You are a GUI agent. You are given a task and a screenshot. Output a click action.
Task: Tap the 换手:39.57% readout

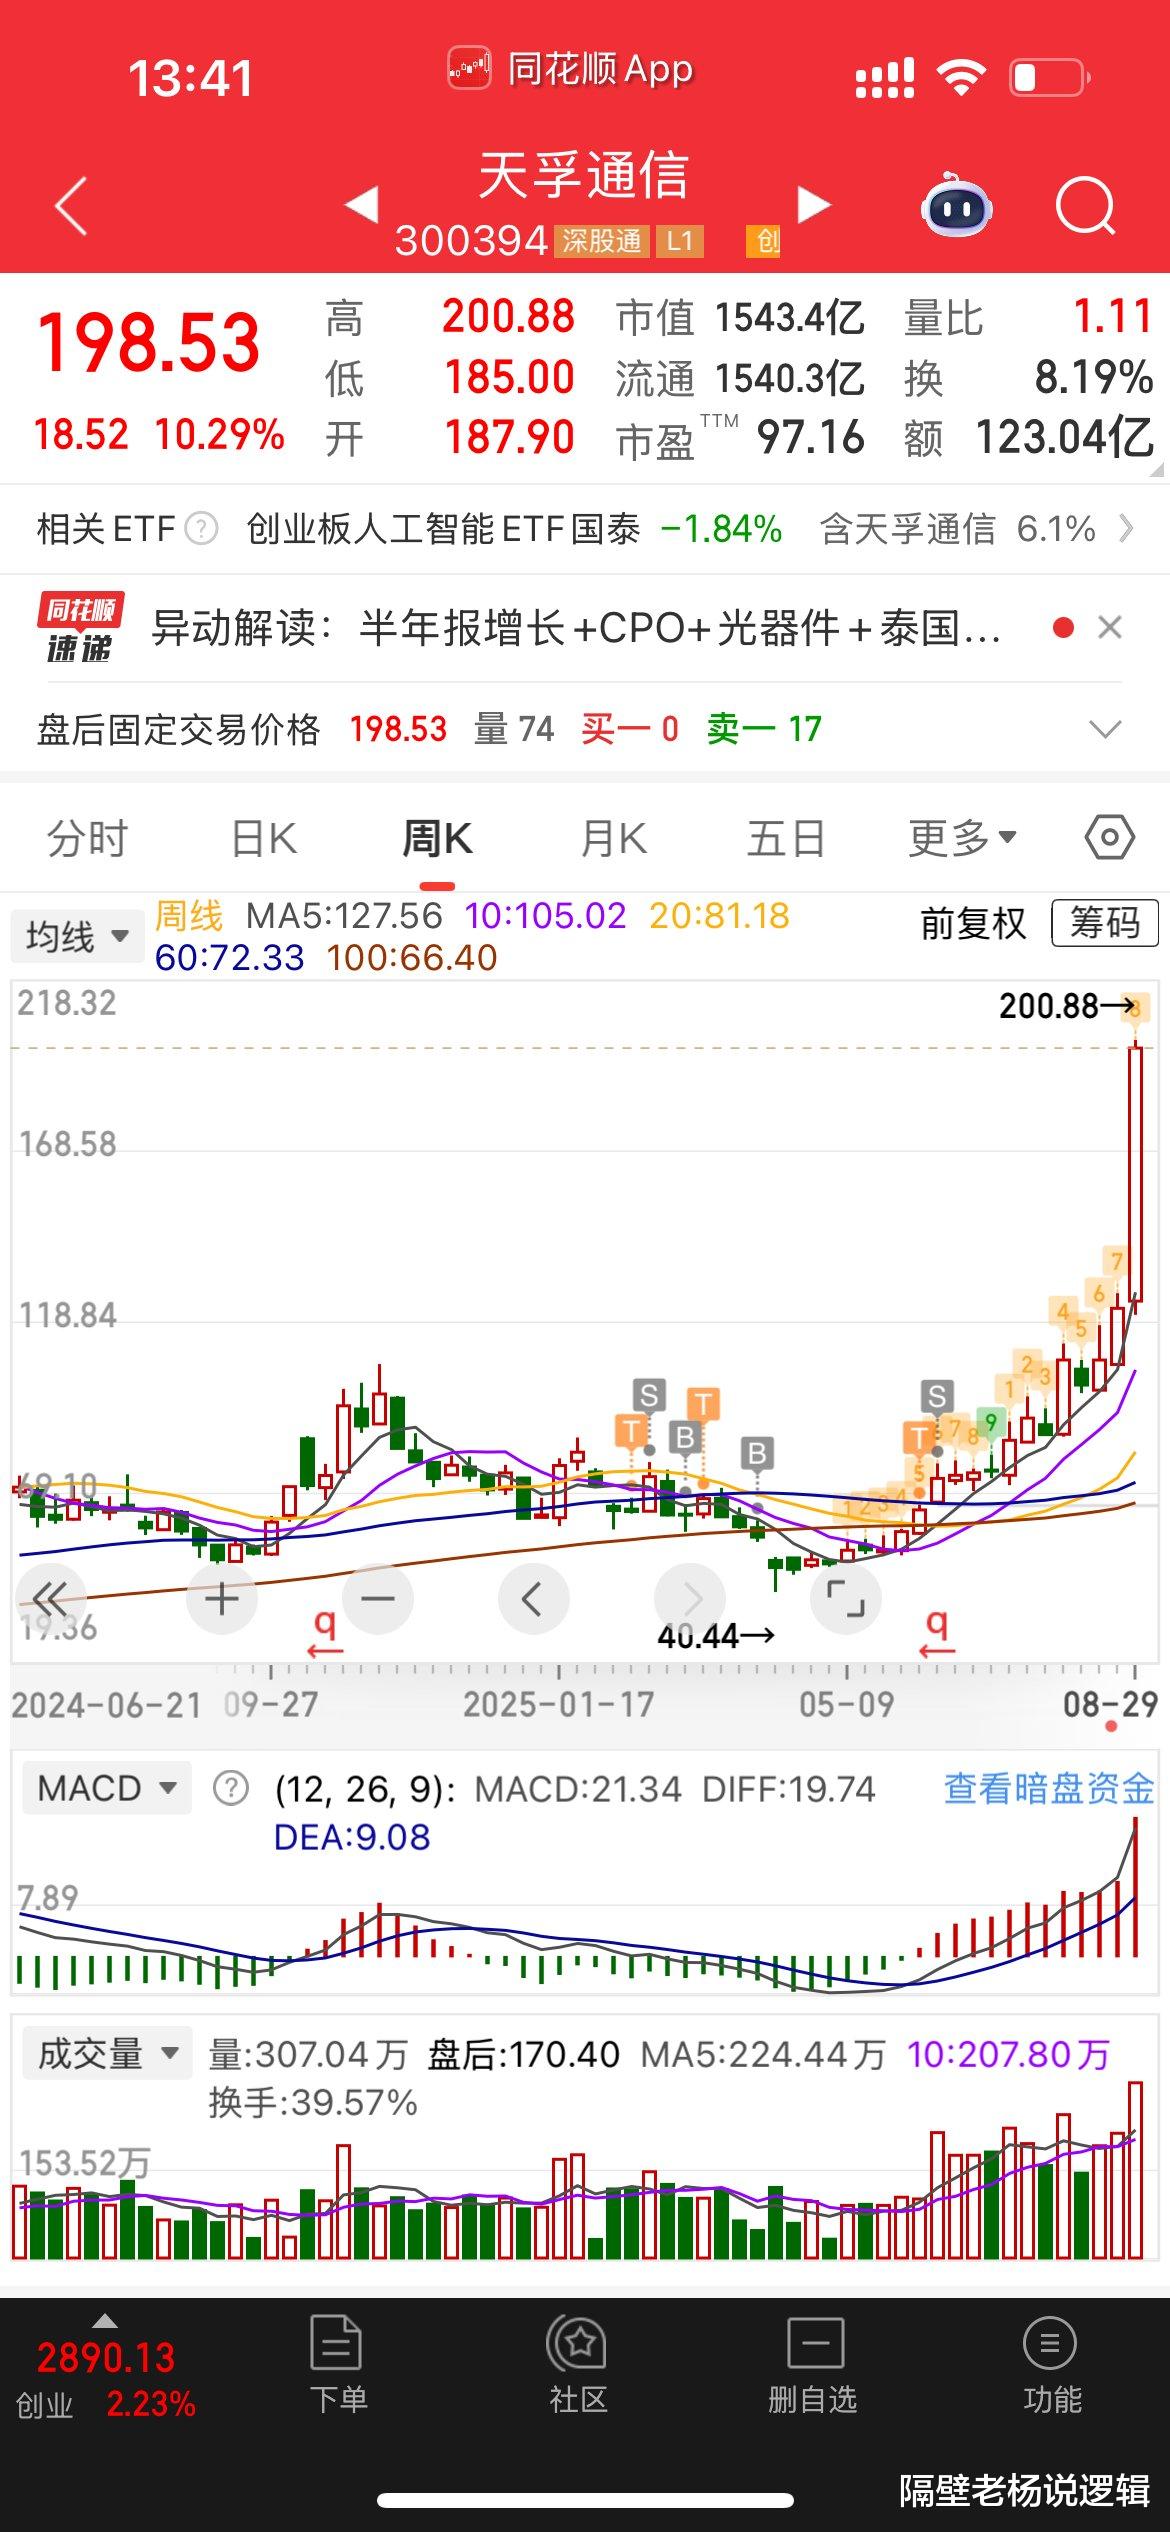tap(313, 2101)
